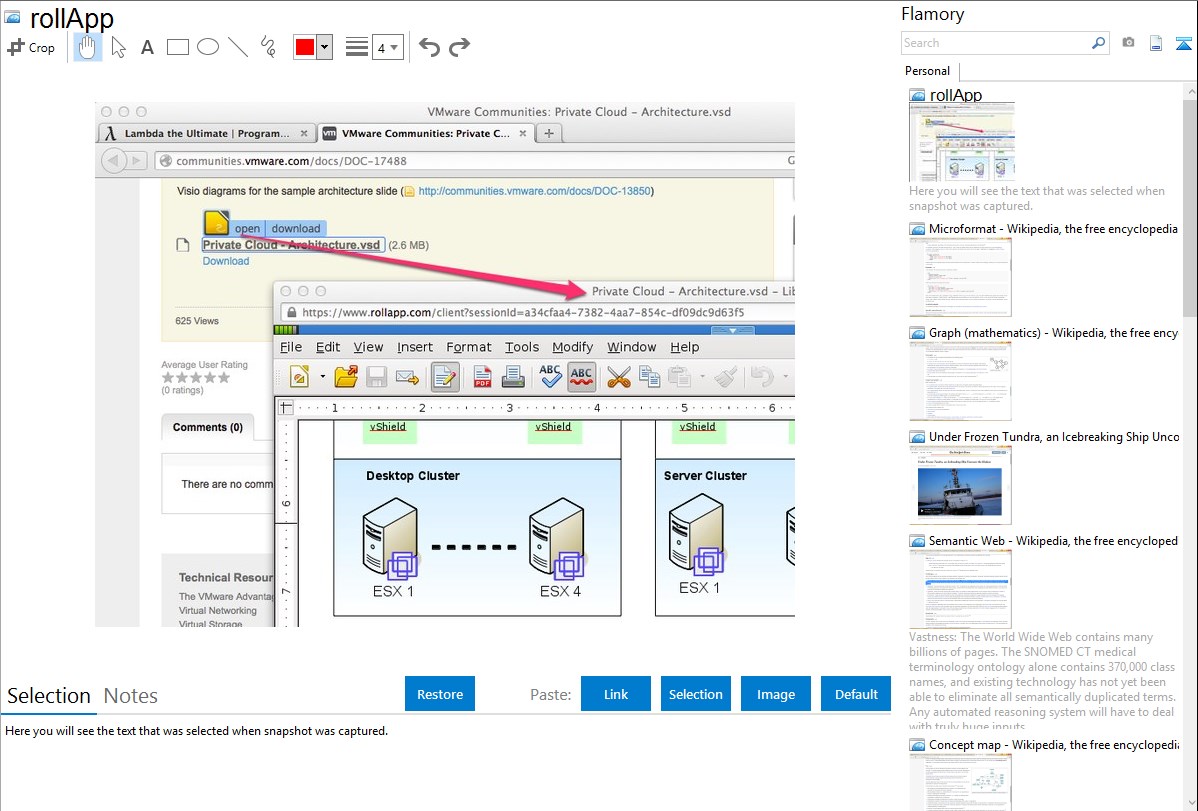
Task: Switch to the Selection tab
Action: (x=49, y=696)
